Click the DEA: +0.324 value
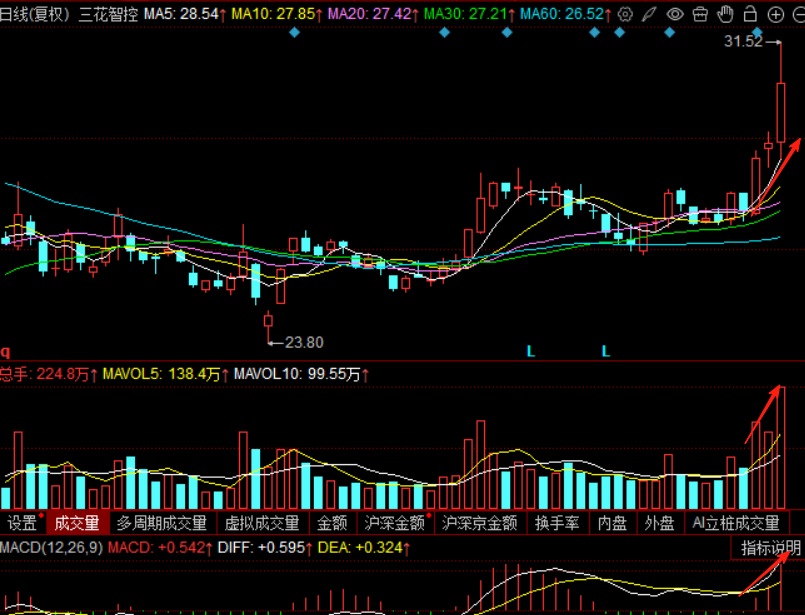805x615 pixels. click(364, 548)
